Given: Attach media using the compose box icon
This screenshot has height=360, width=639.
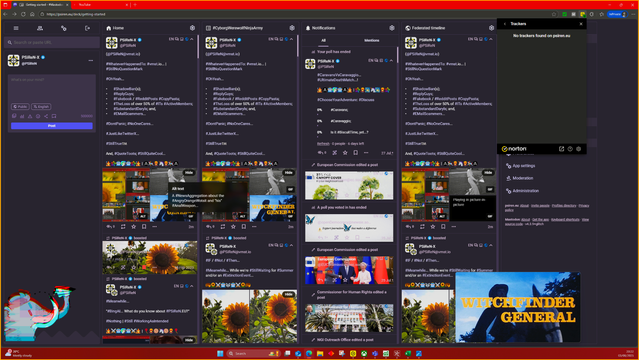Looking at the screenshot, I should coord(14,116).
